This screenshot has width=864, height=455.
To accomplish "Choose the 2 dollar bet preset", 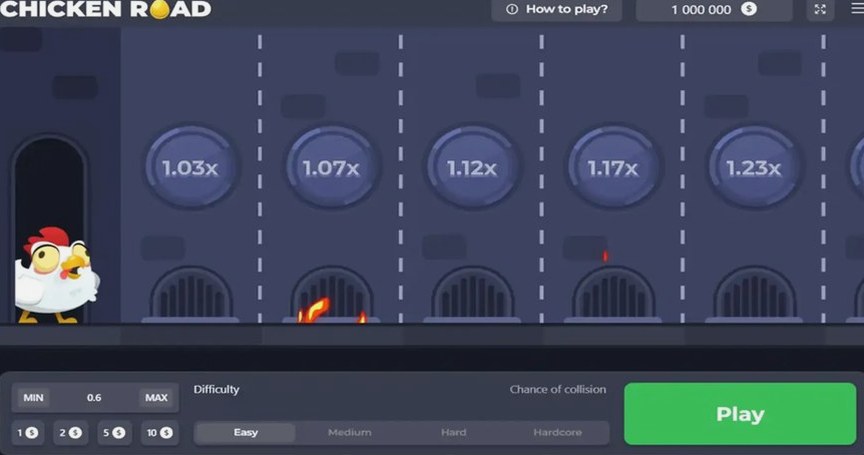I will (71, 433).
